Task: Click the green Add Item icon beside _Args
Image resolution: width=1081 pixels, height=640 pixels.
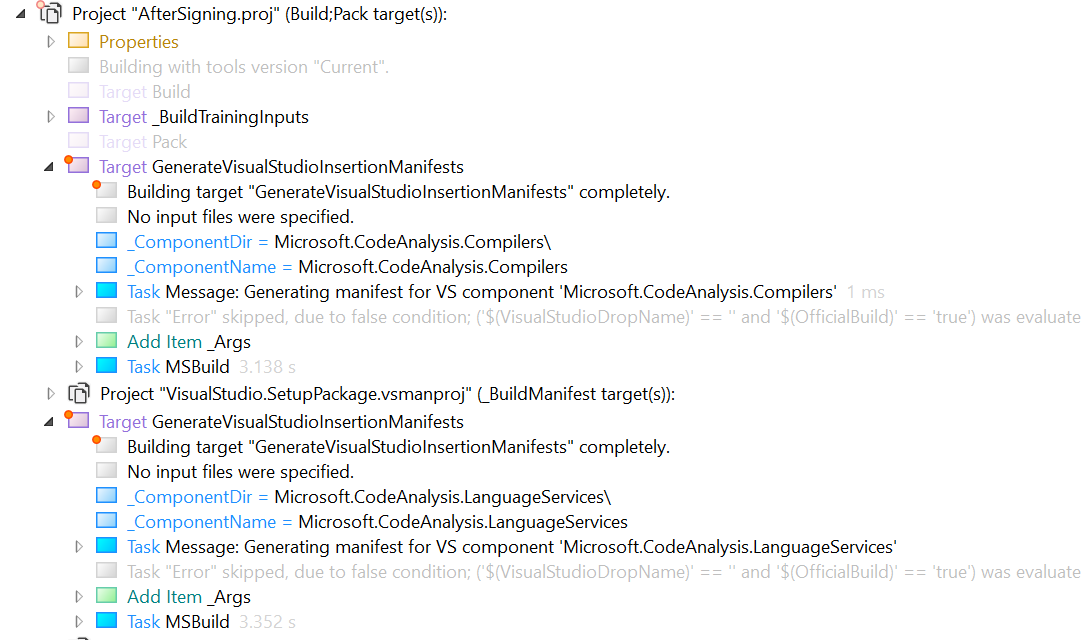Action: [106, 341]
